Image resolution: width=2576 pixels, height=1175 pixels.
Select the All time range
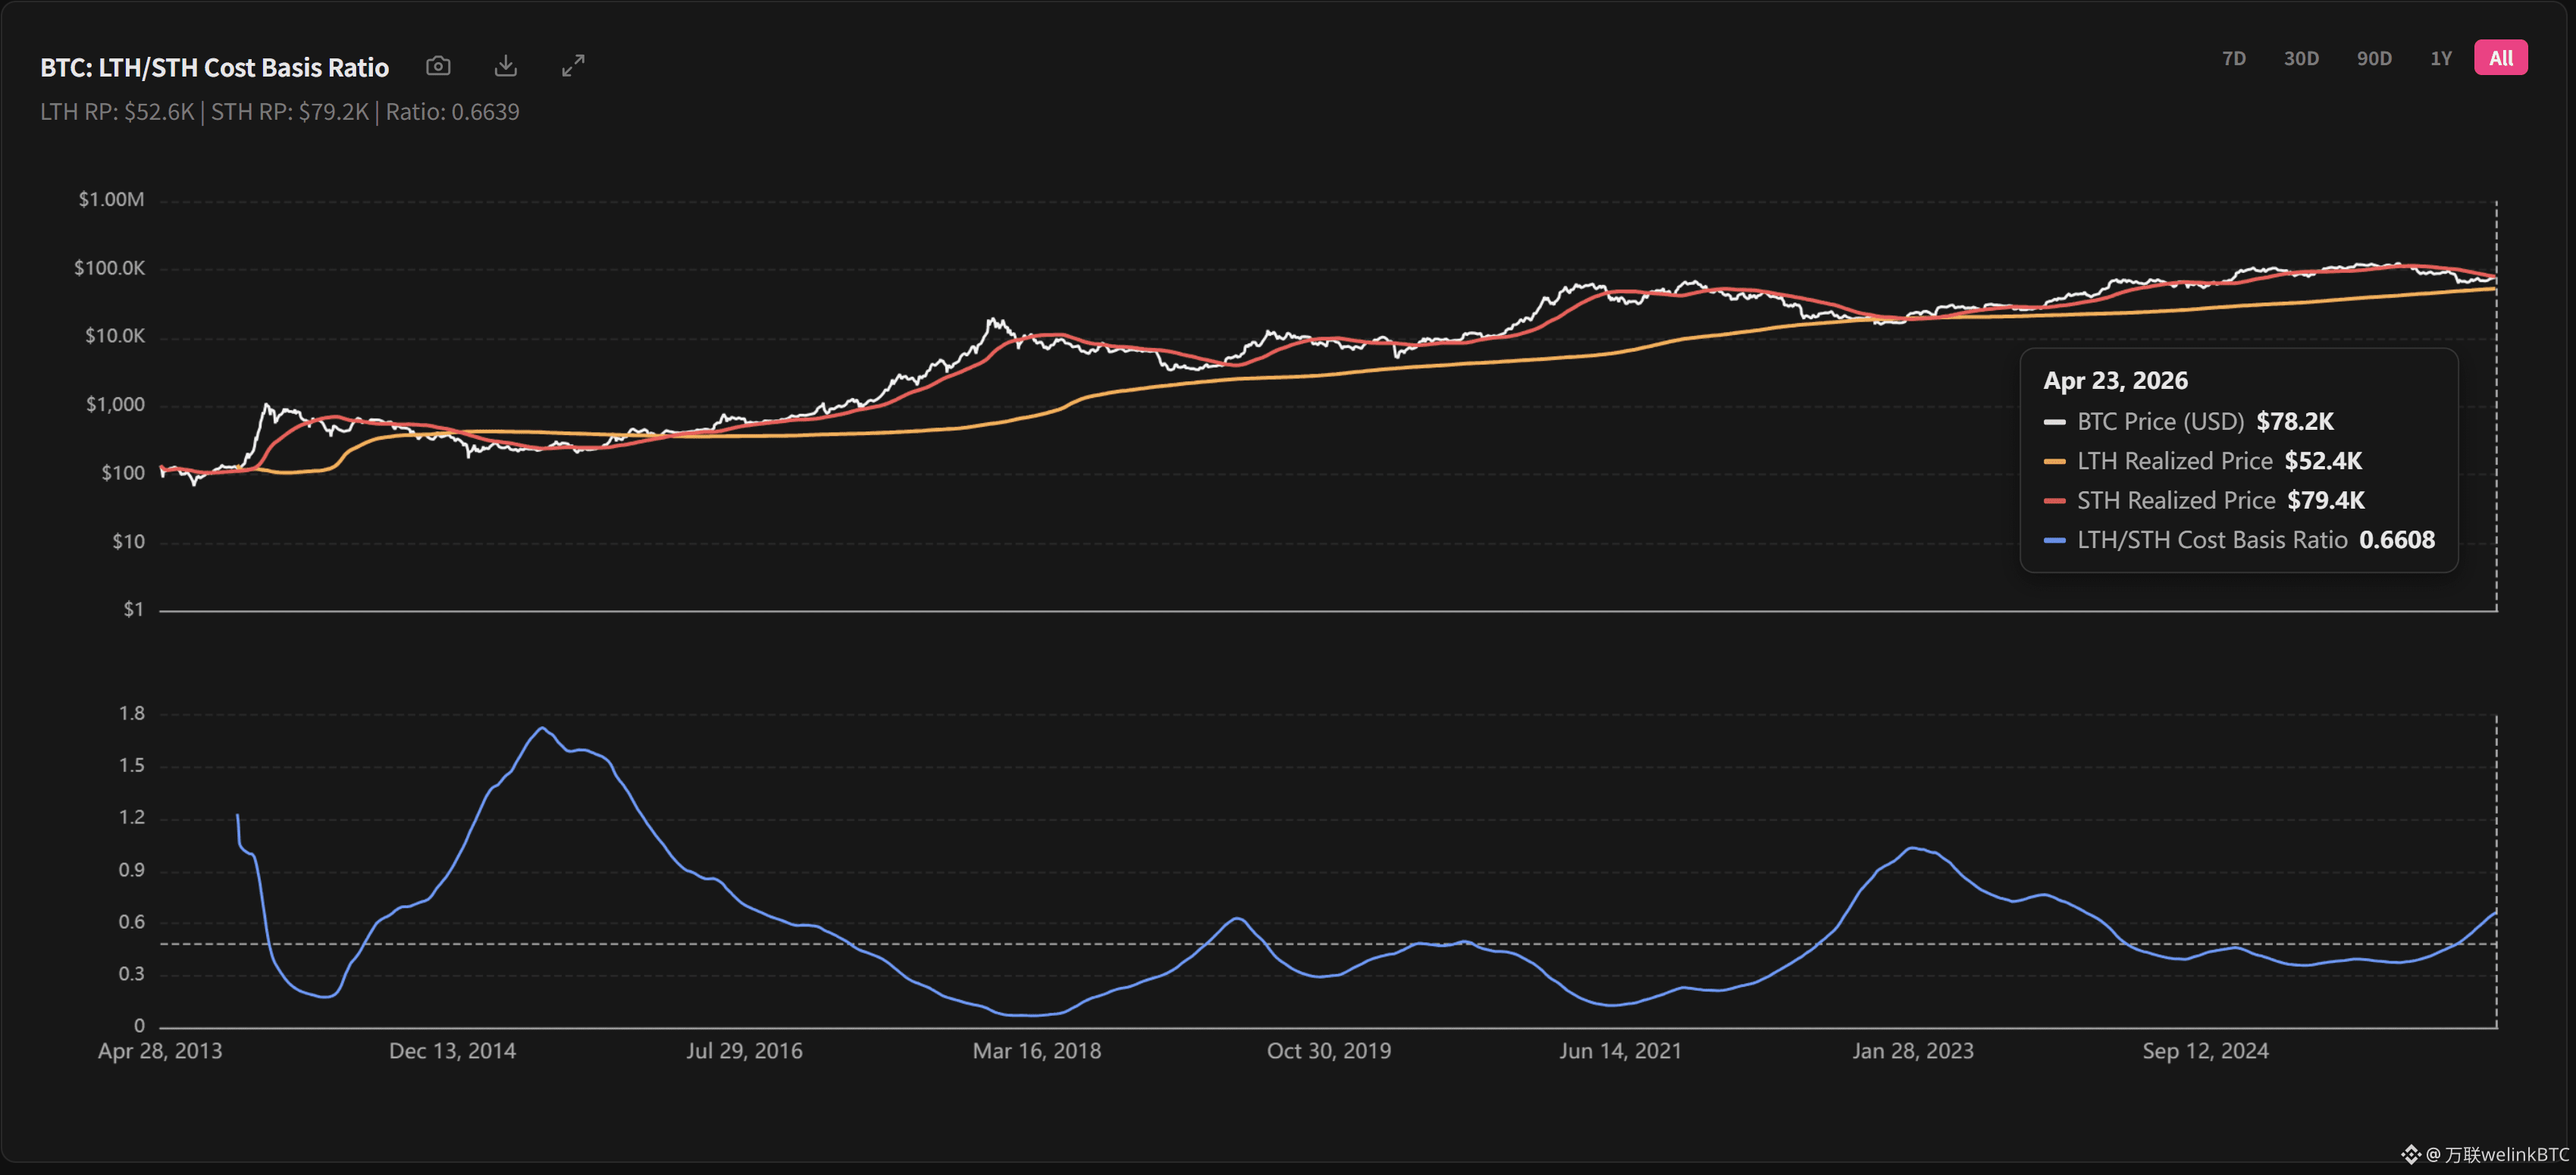click(x=2501, y=58)
